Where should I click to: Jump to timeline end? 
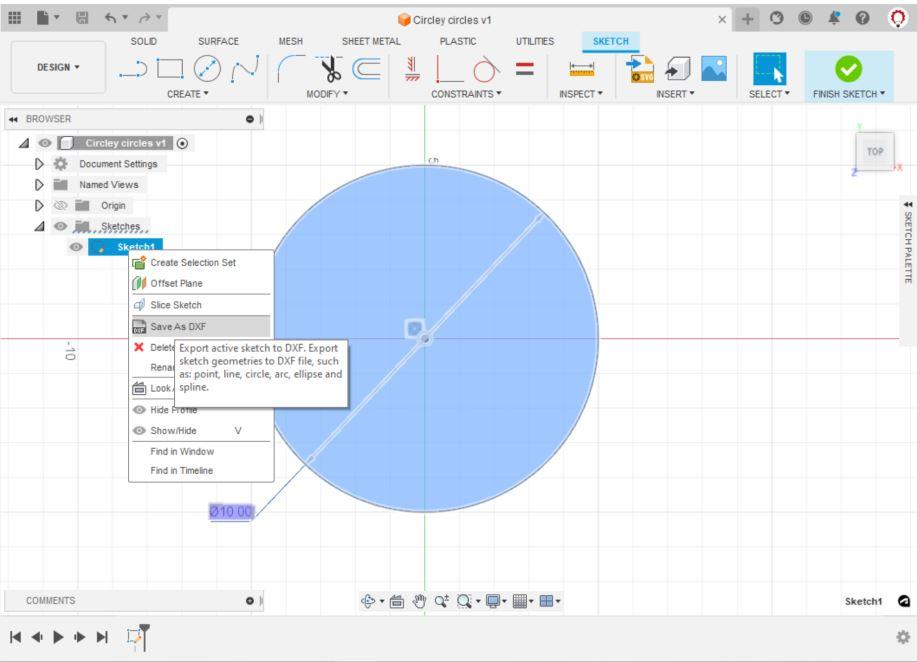click(102, 636)
